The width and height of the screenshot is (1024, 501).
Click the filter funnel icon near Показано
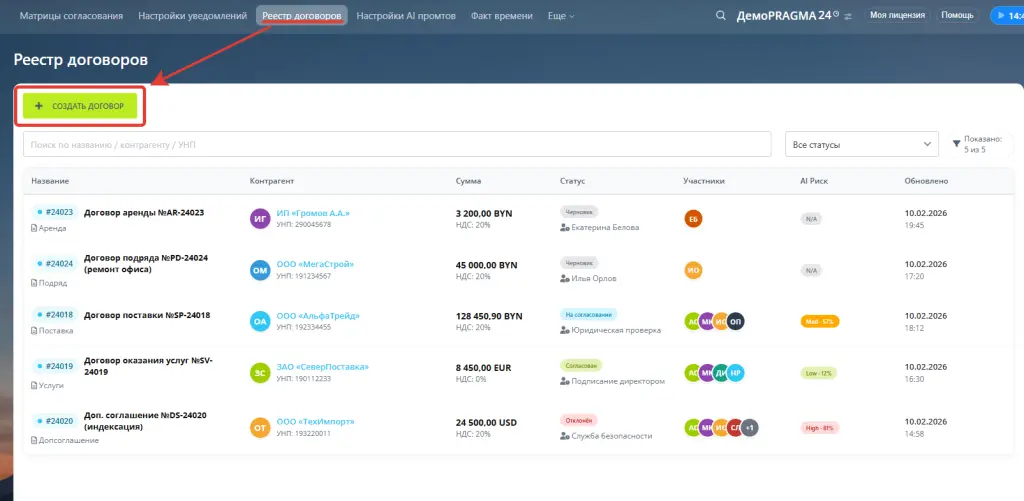click(956, 144)
